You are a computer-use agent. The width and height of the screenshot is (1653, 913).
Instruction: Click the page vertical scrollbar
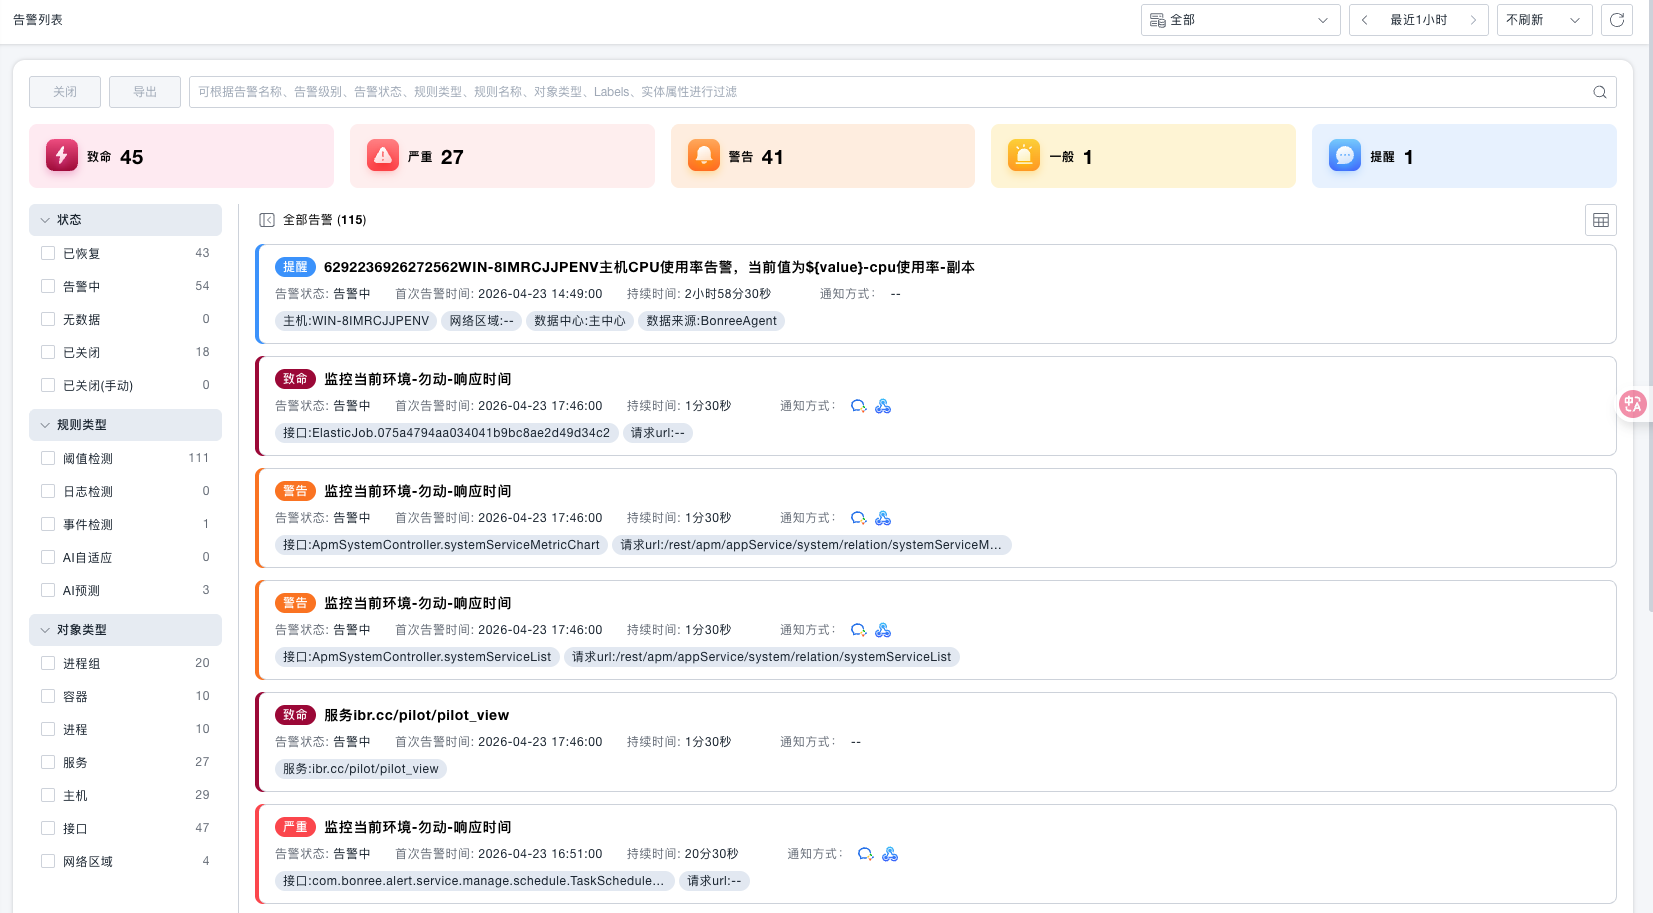(x=1650, y=305)
